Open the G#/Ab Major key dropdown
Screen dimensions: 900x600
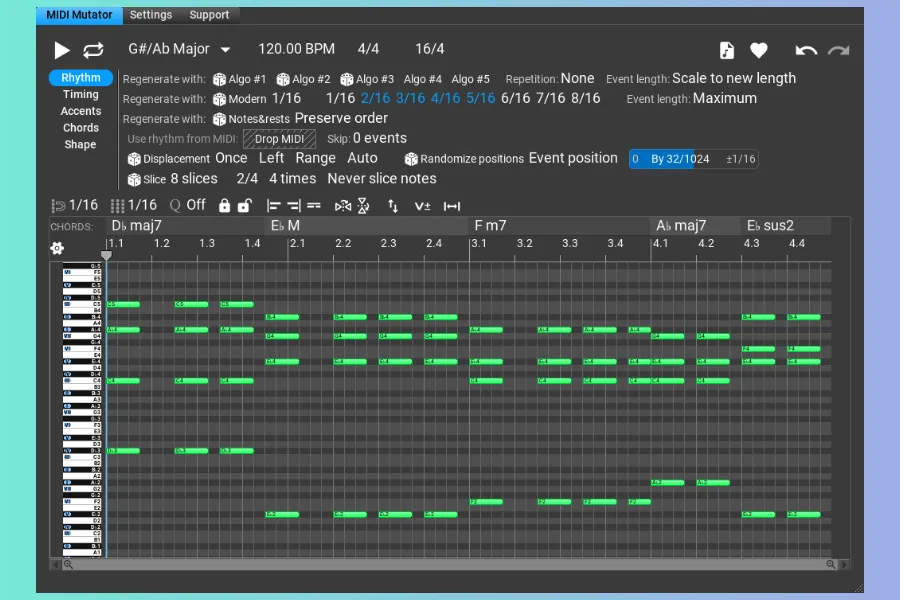179,49
